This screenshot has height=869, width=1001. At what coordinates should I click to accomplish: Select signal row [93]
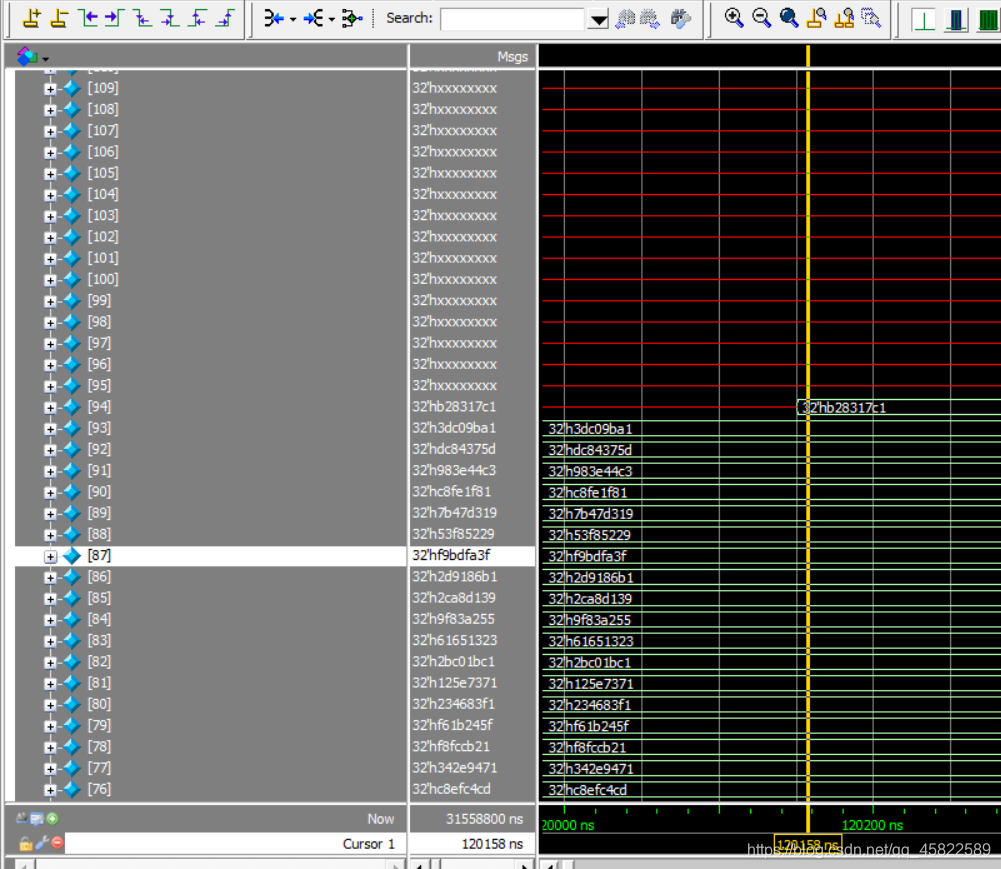[210, 428]
